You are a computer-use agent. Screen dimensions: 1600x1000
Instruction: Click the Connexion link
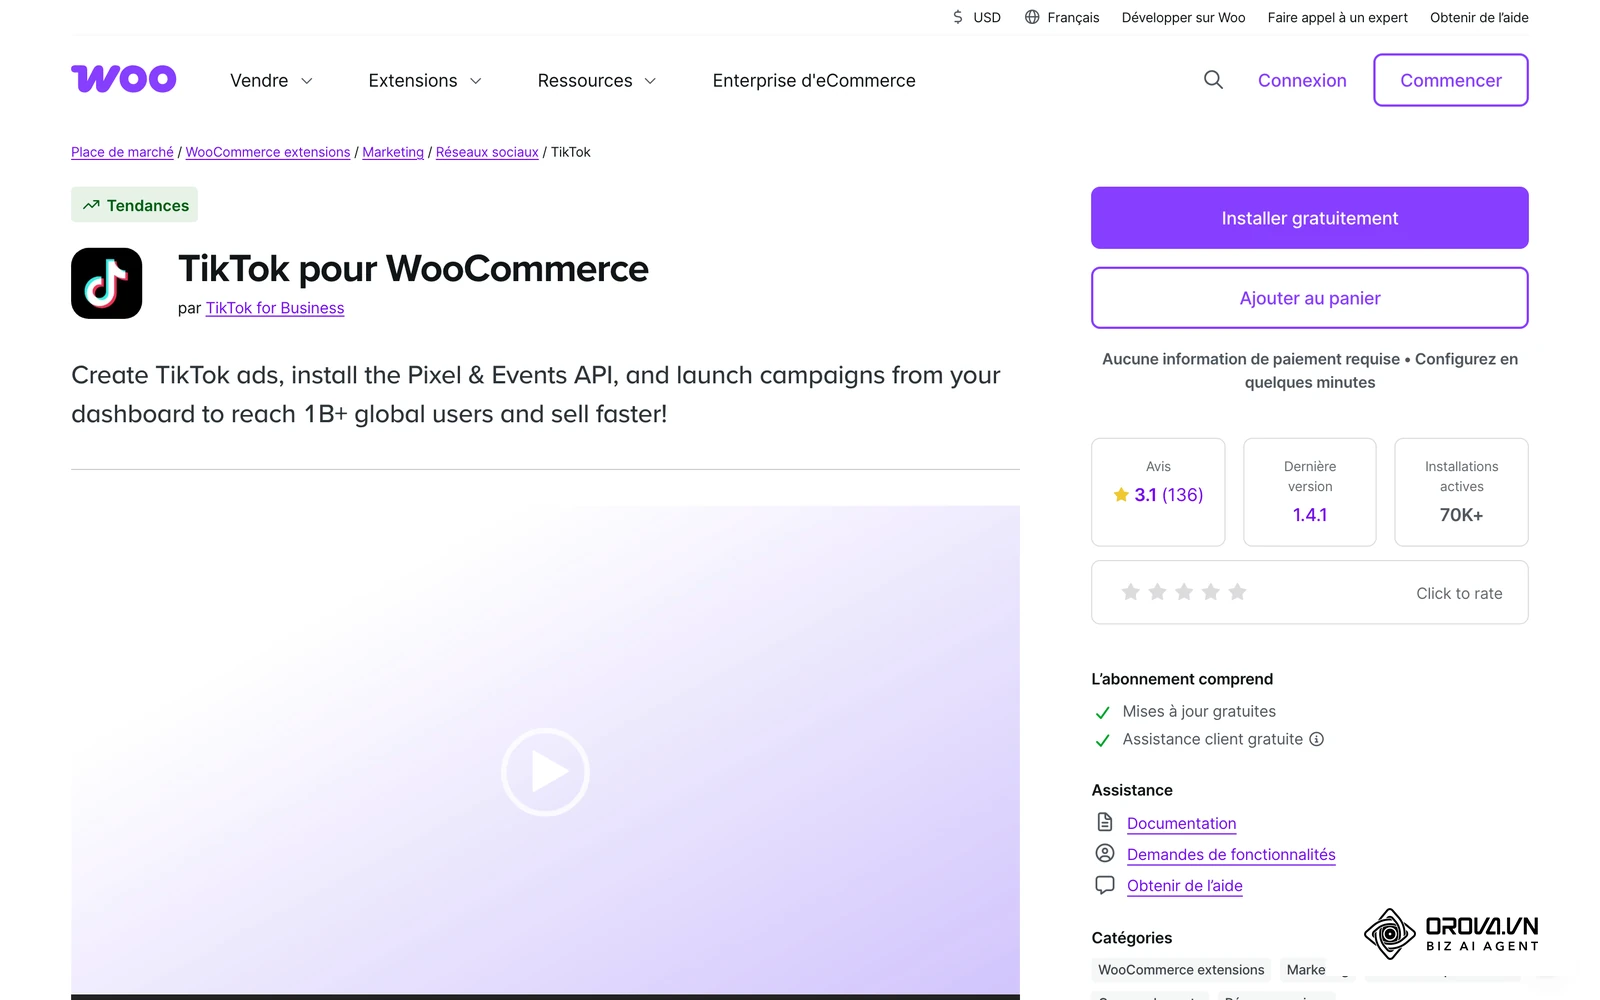pos(1302,80)
